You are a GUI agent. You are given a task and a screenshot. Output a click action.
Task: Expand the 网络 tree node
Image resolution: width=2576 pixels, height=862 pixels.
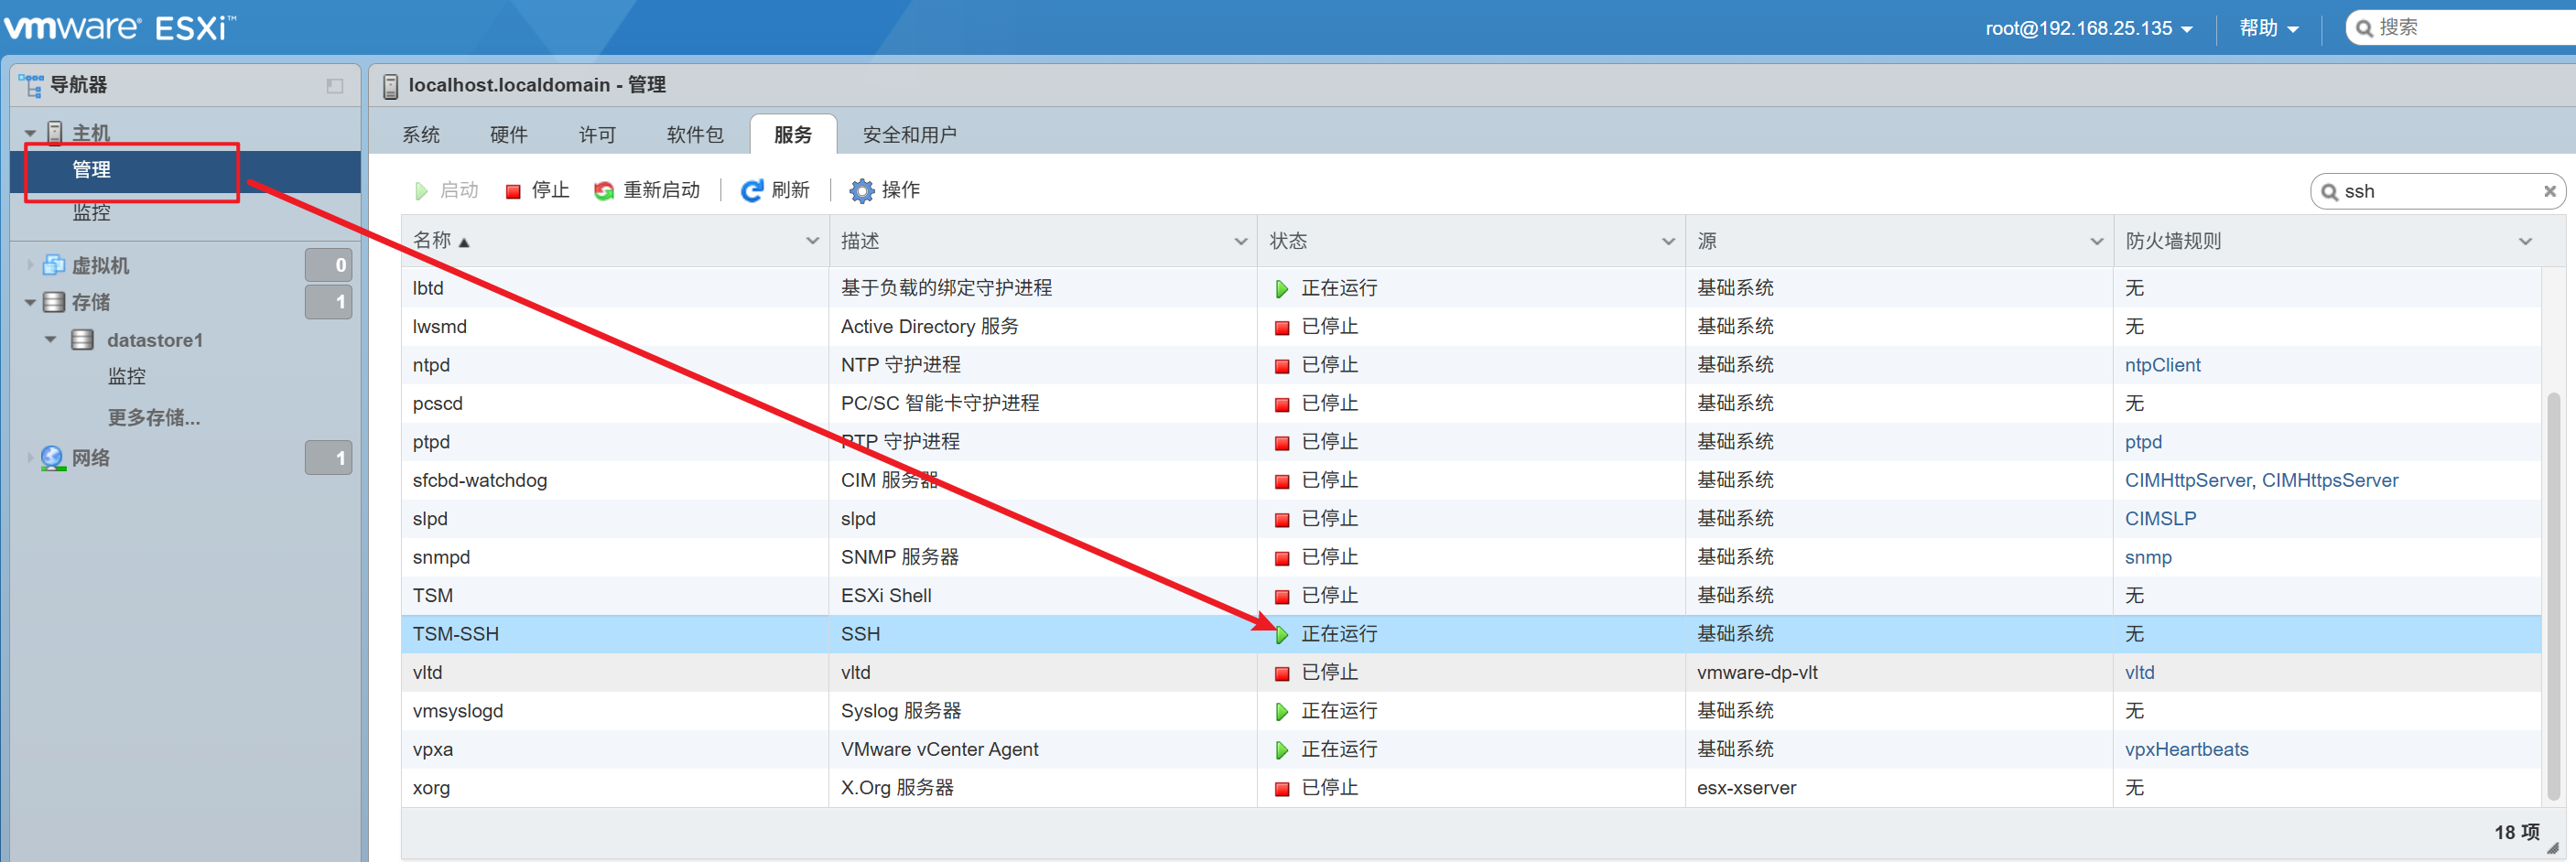[30, 458]
